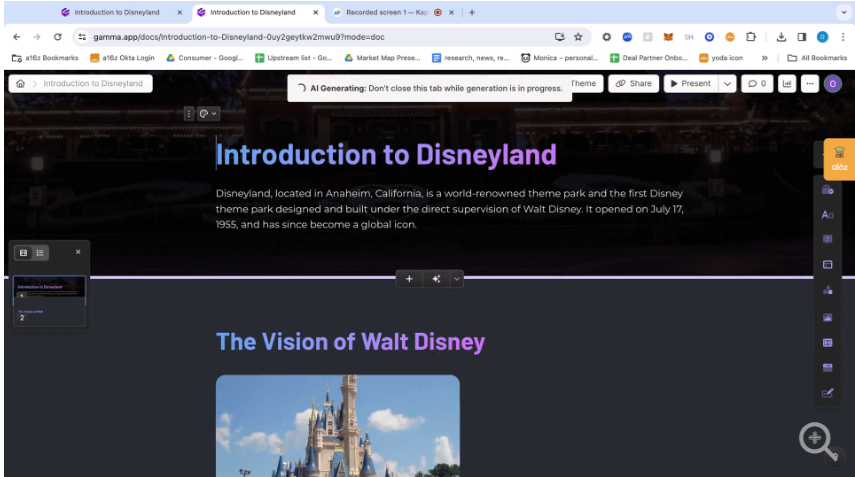
Task: Add a blank card with plus button
Action: tap(409, 279)
